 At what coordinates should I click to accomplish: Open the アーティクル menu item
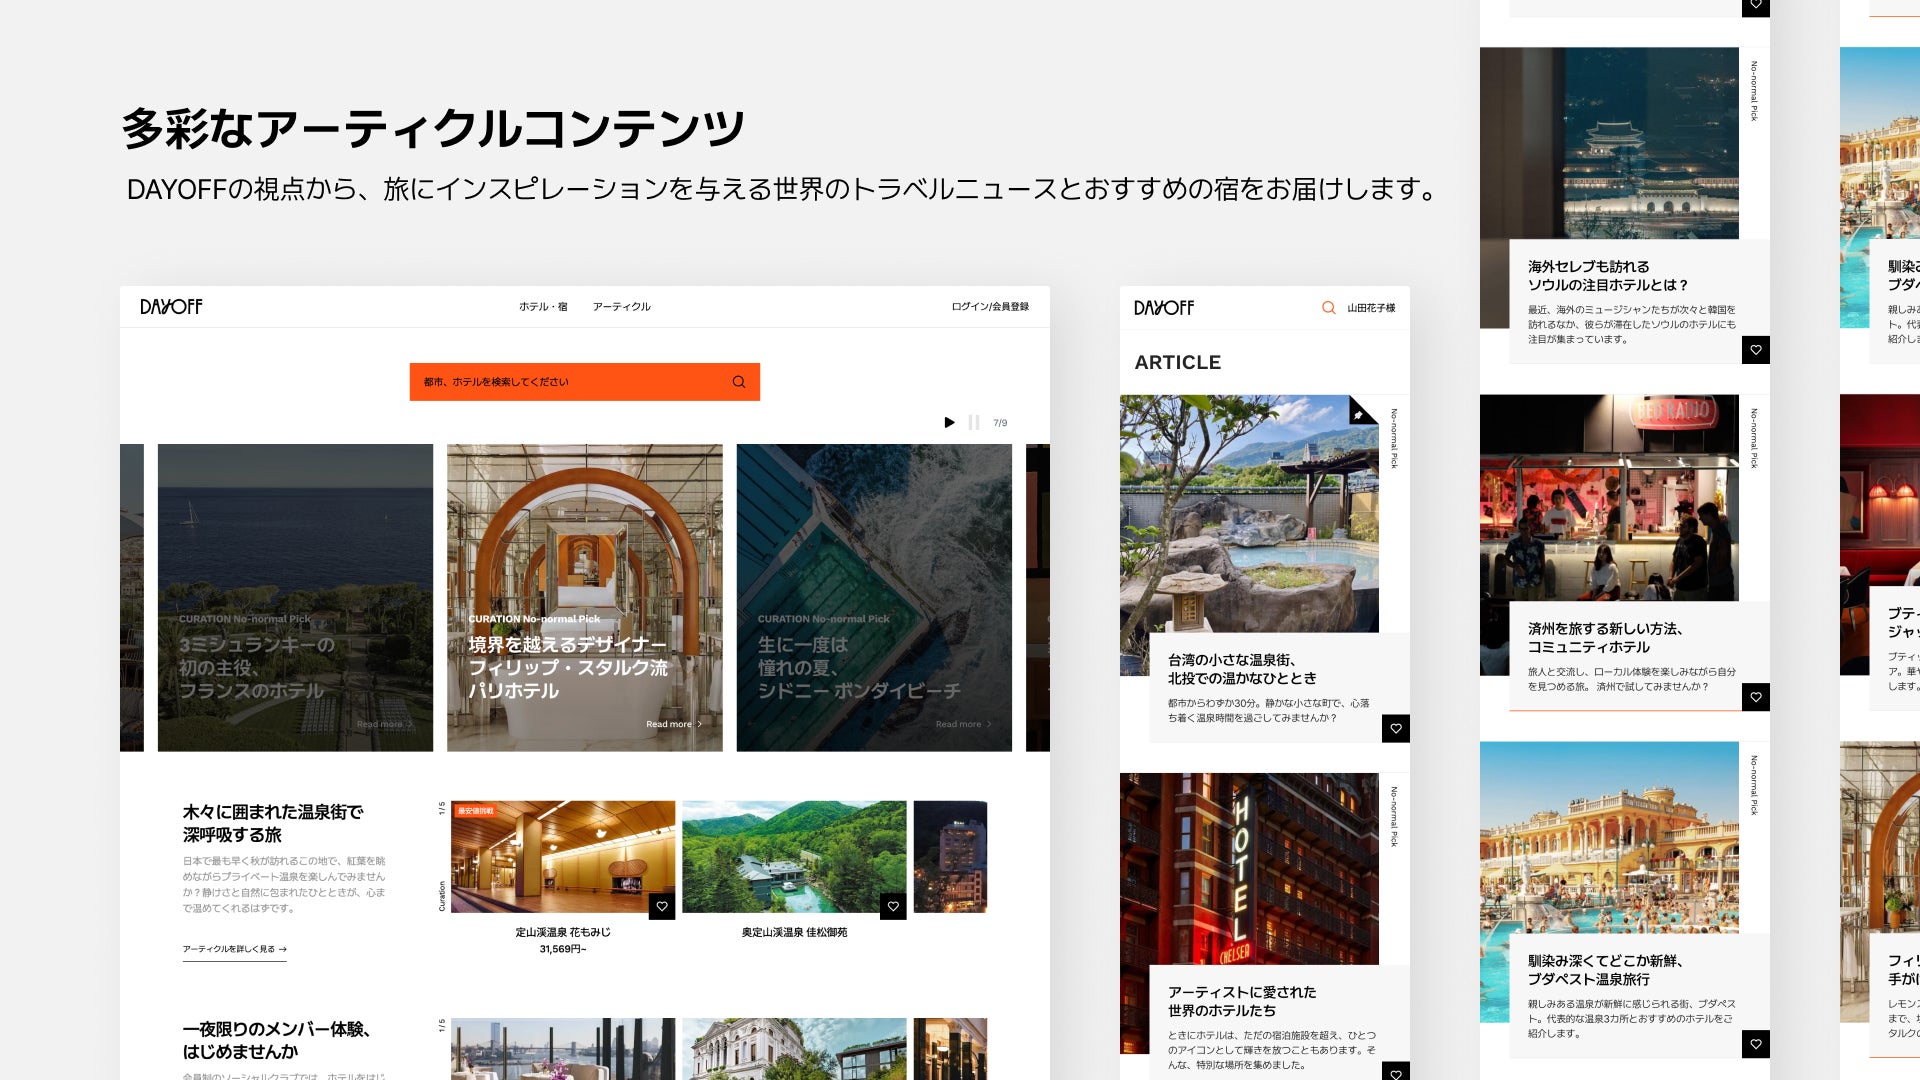click(x=621, y=307)
